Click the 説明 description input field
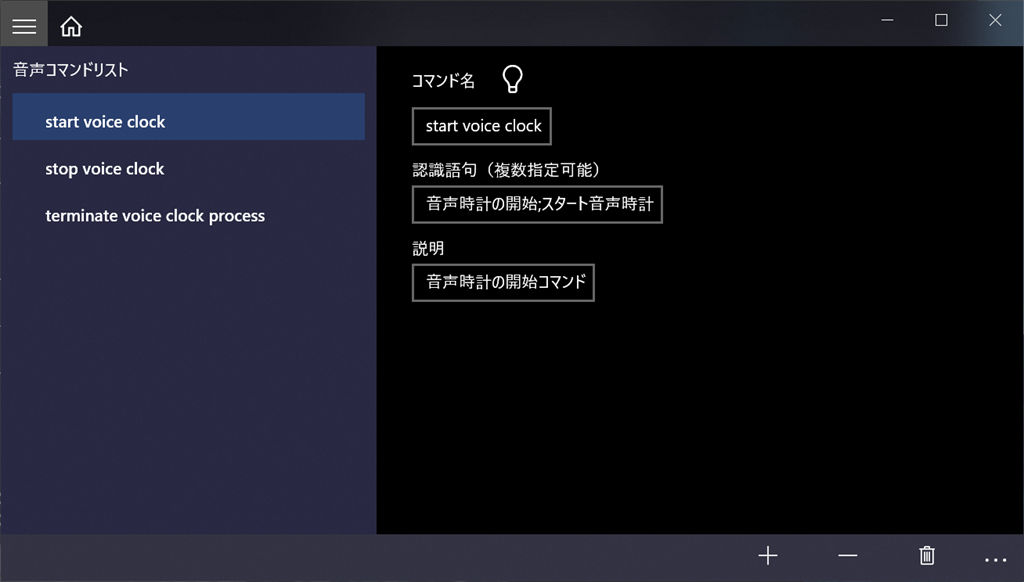Image resolution: width=1024 pixels, height=582 pixels. tap(503, 282)
